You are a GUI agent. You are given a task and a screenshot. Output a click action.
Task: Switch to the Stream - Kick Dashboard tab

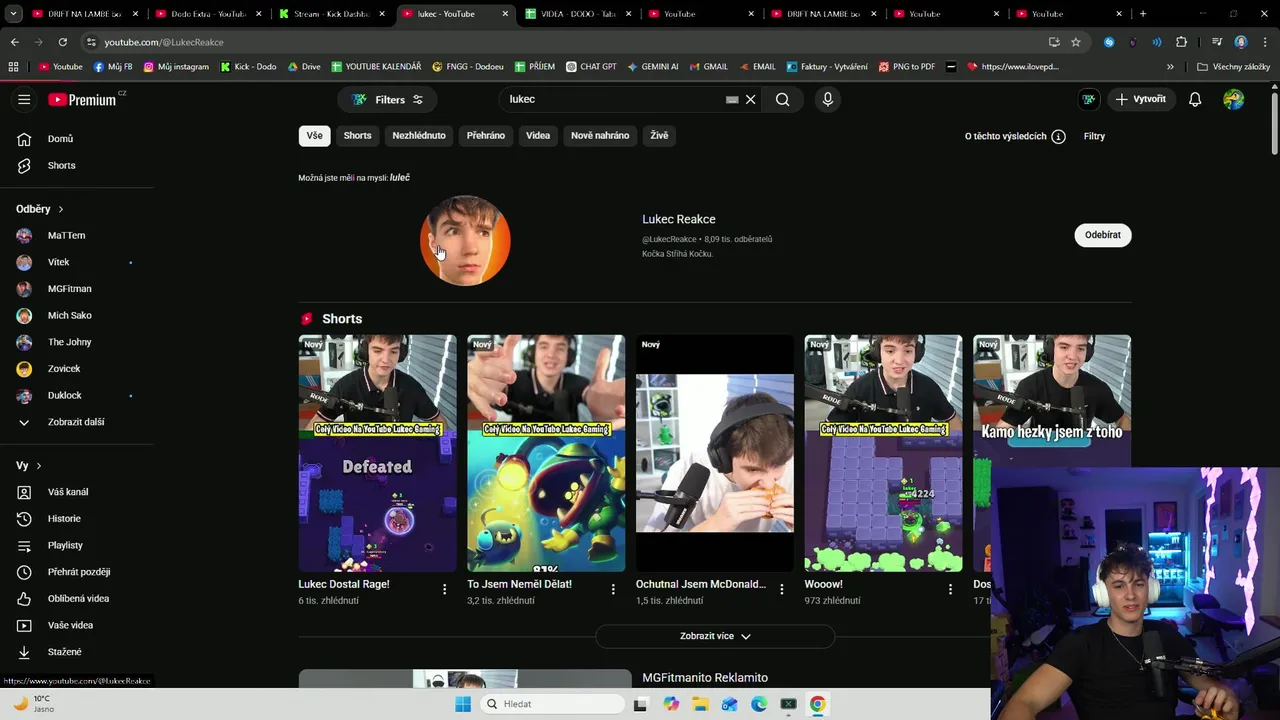pos(331,14)
